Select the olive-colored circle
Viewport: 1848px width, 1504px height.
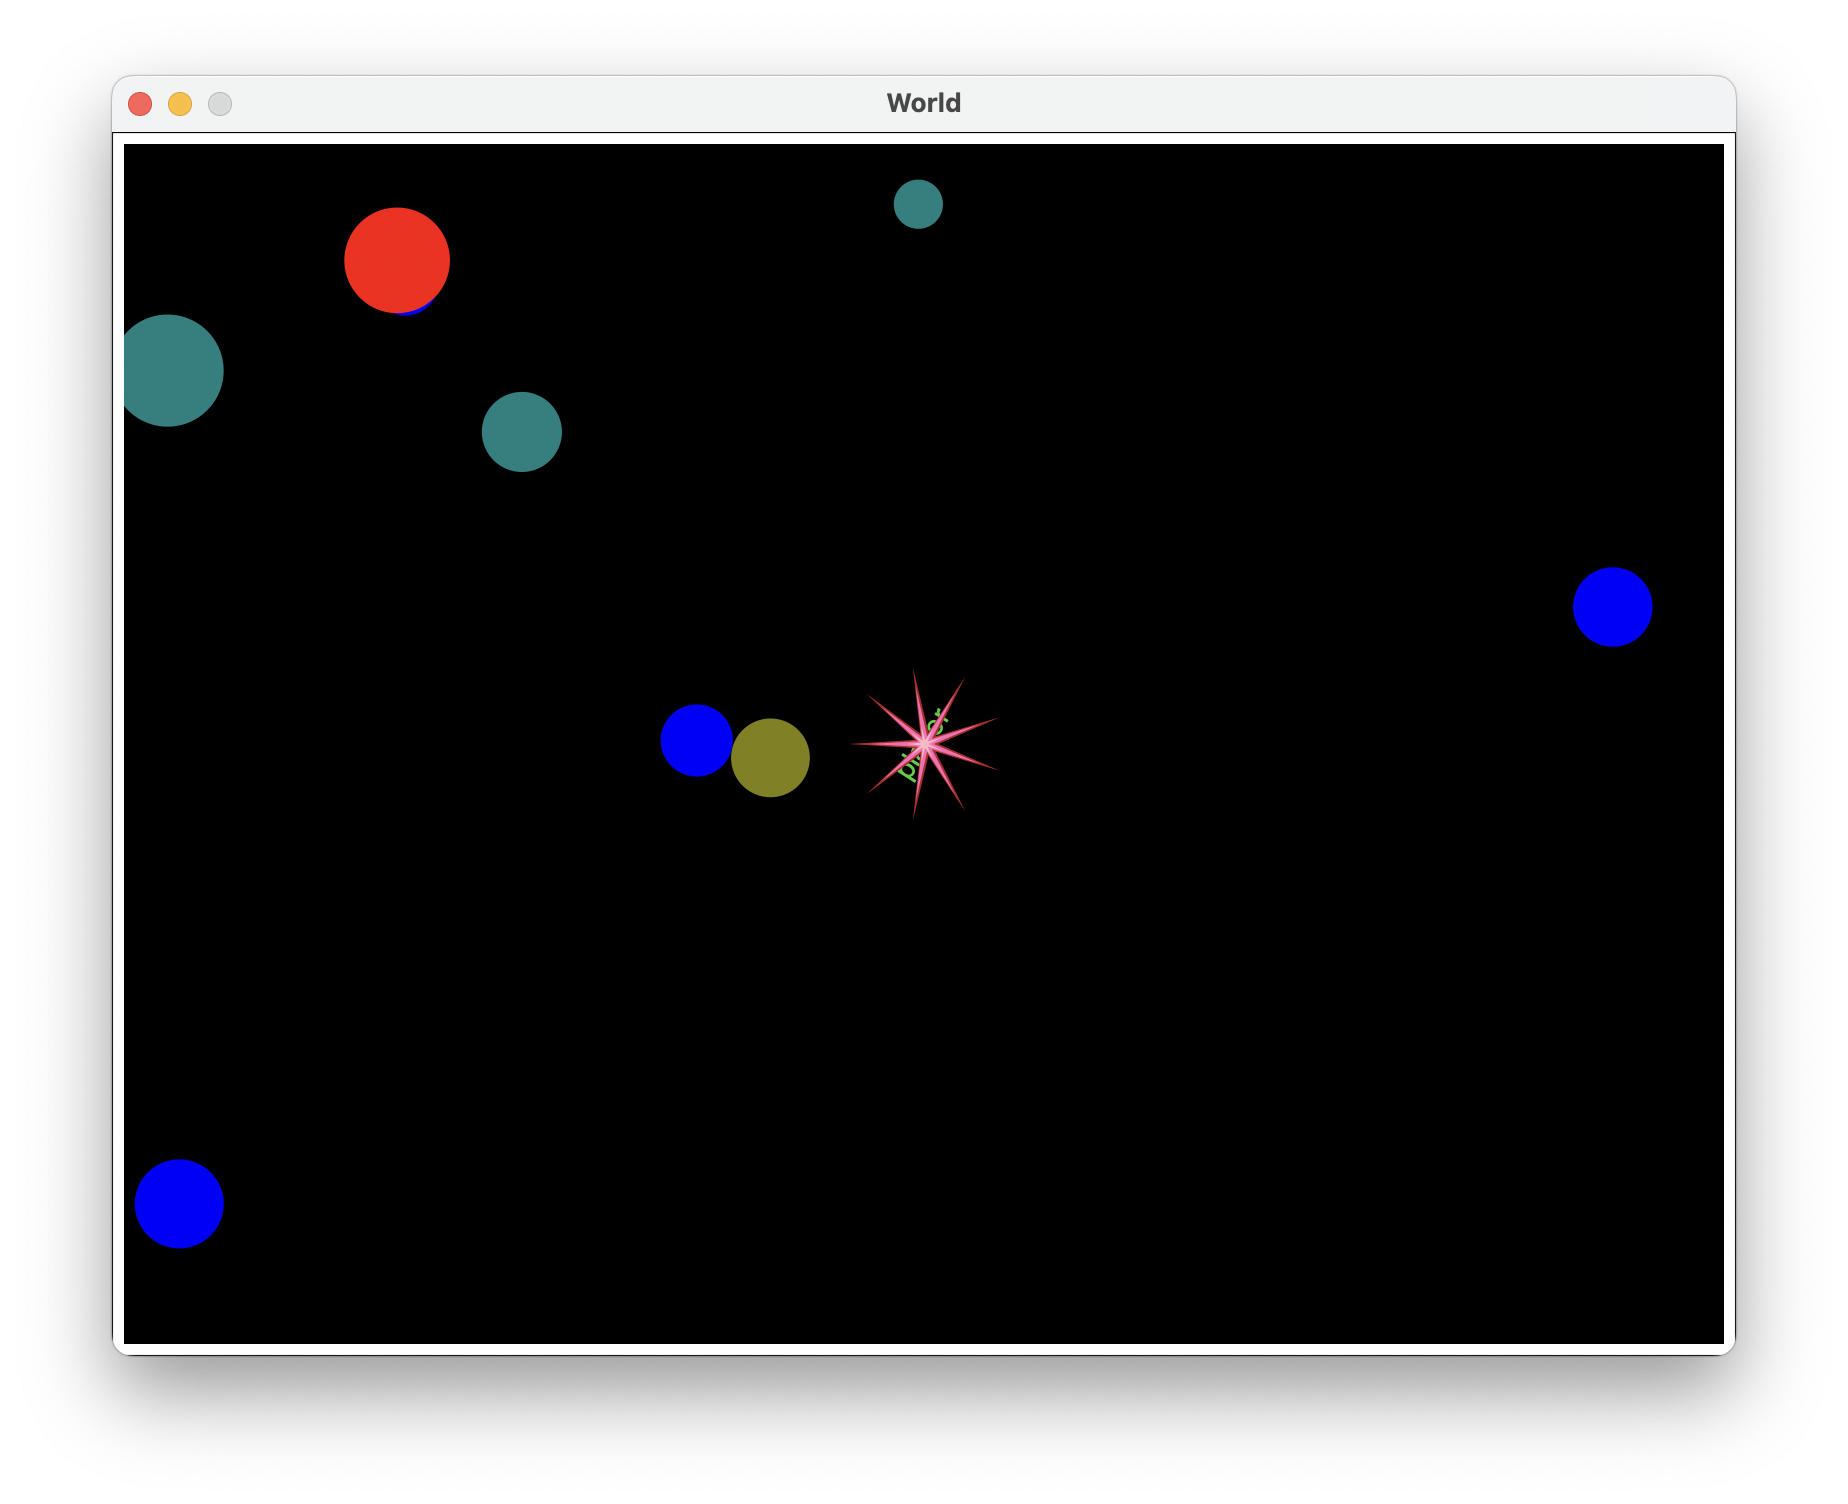coord(770,758)
